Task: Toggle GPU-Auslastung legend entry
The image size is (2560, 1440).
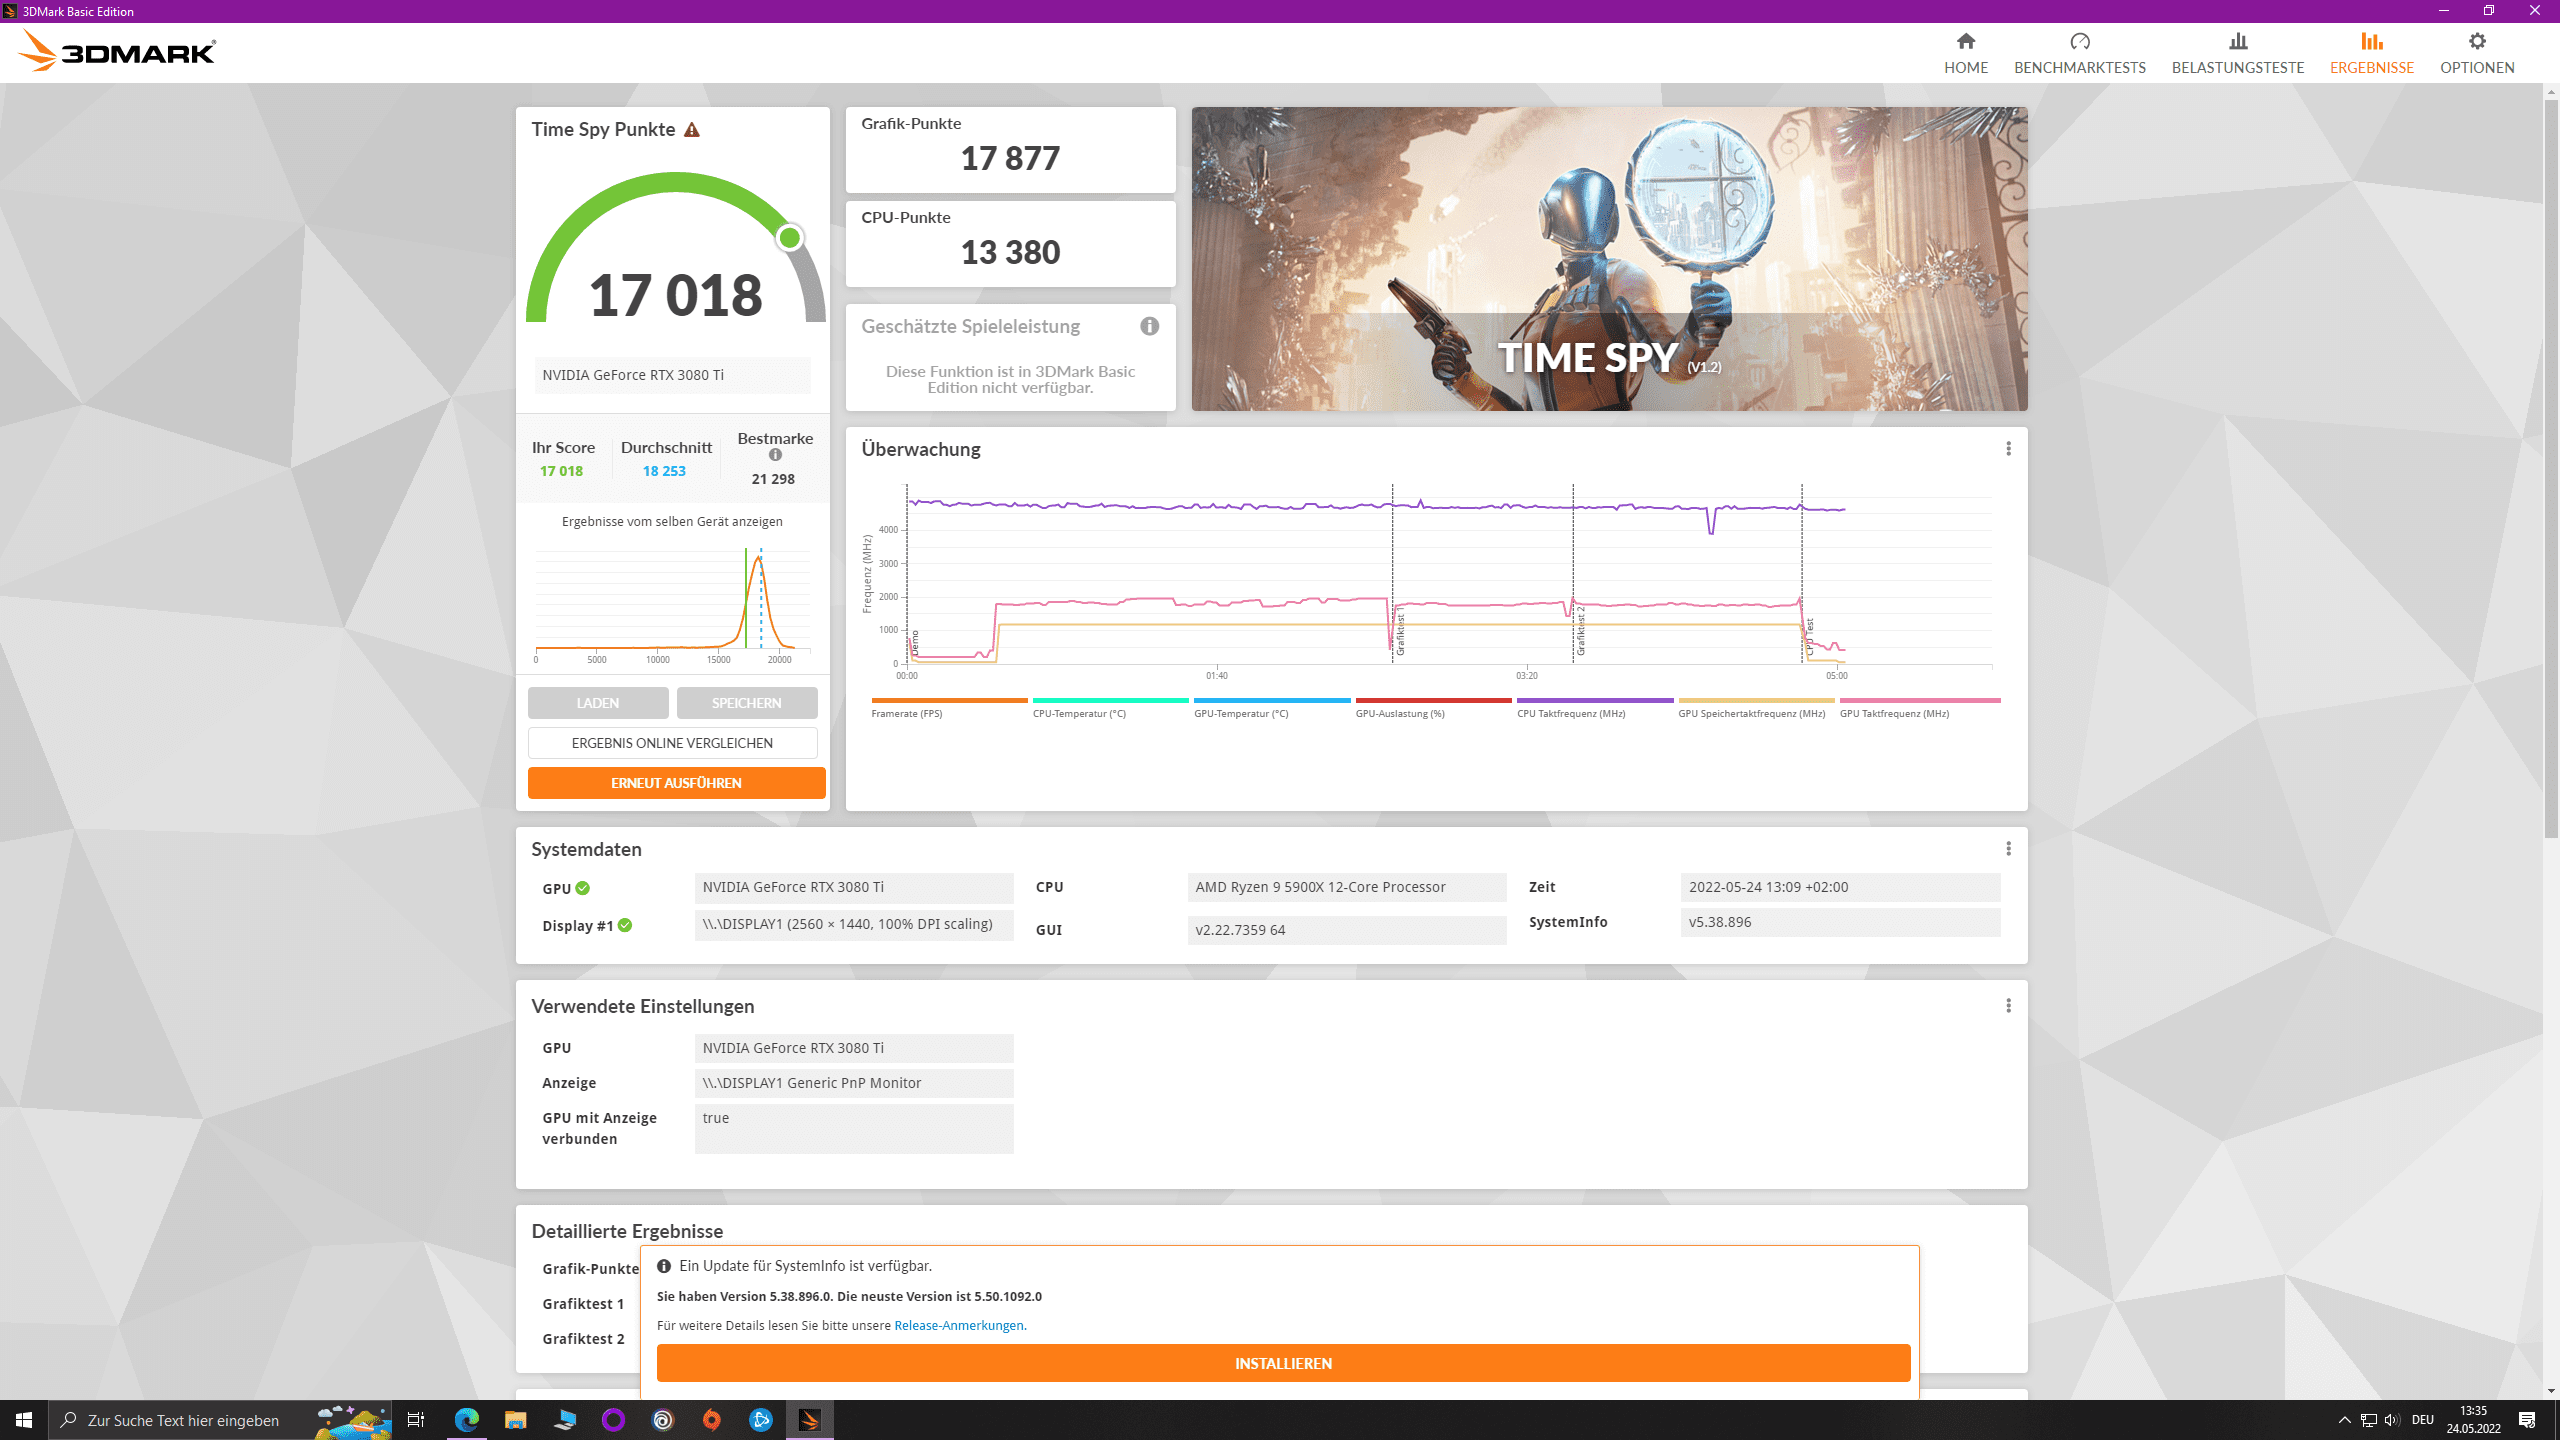Action: click(1433, 708)
